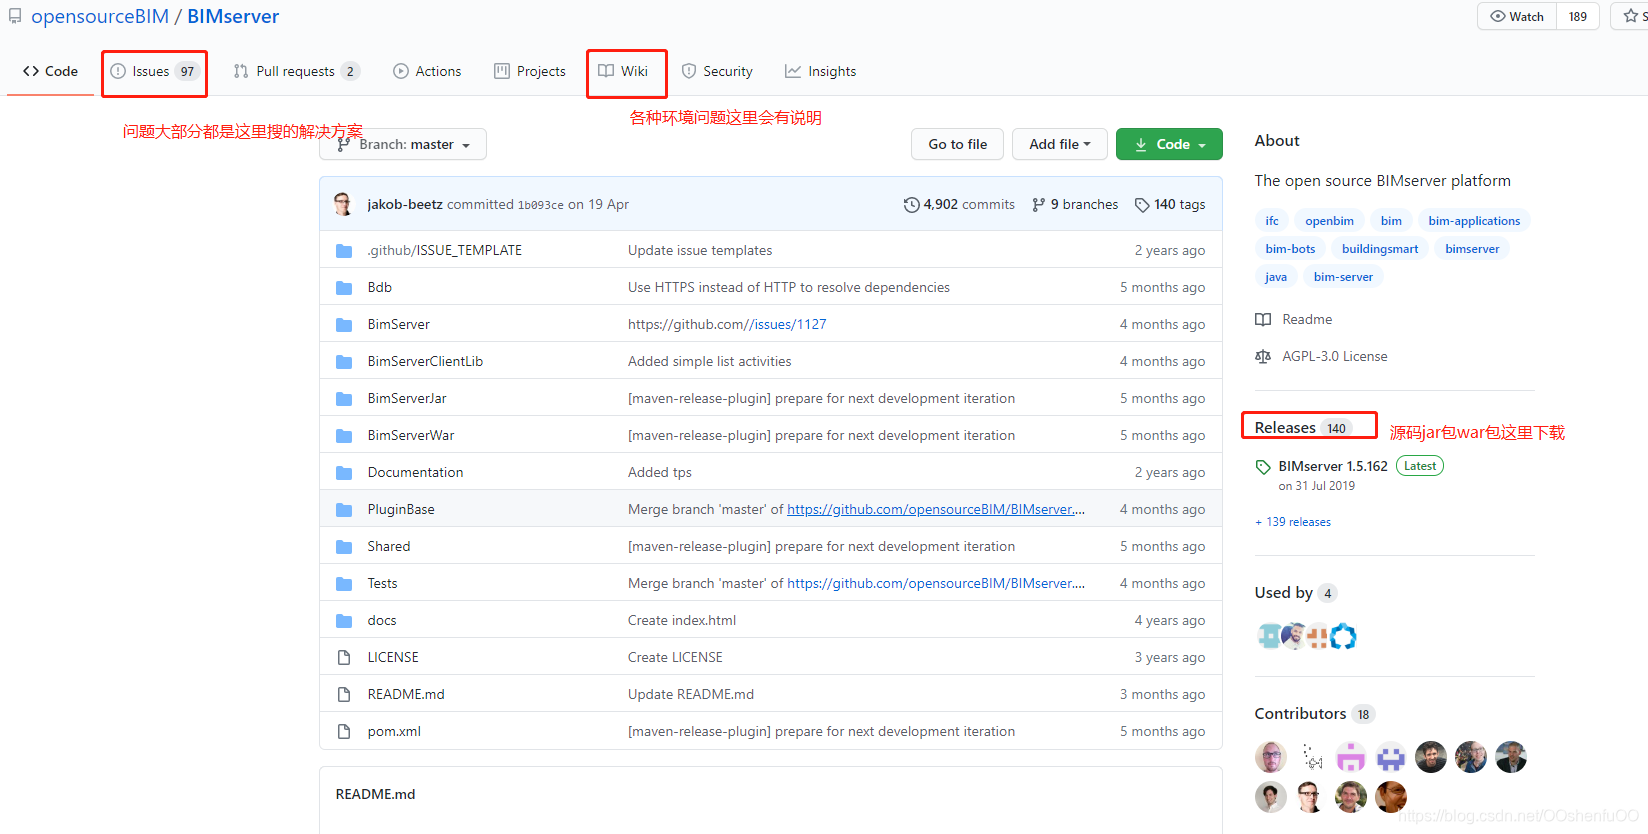View the 140 tags list
Image resolution: width=1648 pixels, height=834 pixels.
coord(1170,204)
